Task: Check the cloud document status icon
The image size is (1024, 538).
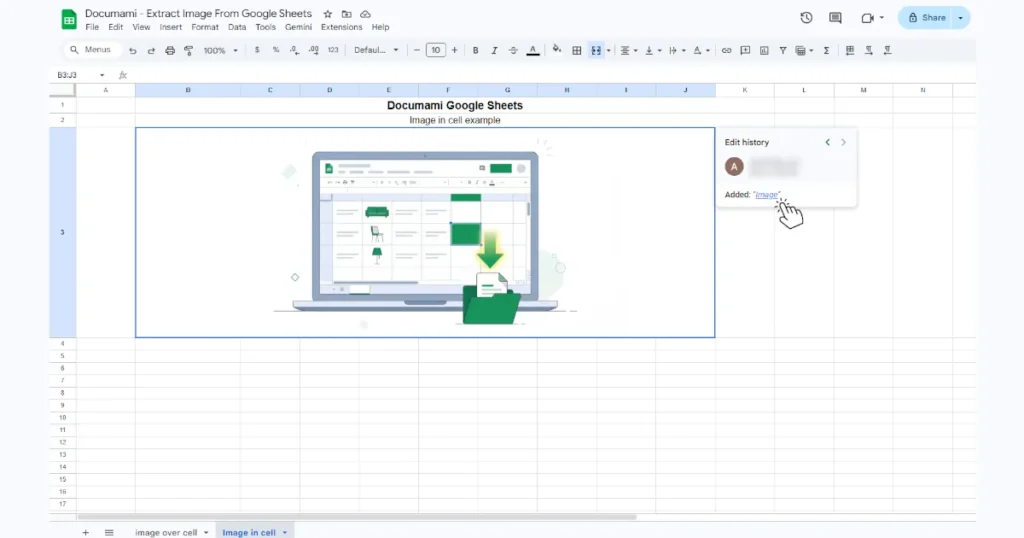Action: click(366, 14)
